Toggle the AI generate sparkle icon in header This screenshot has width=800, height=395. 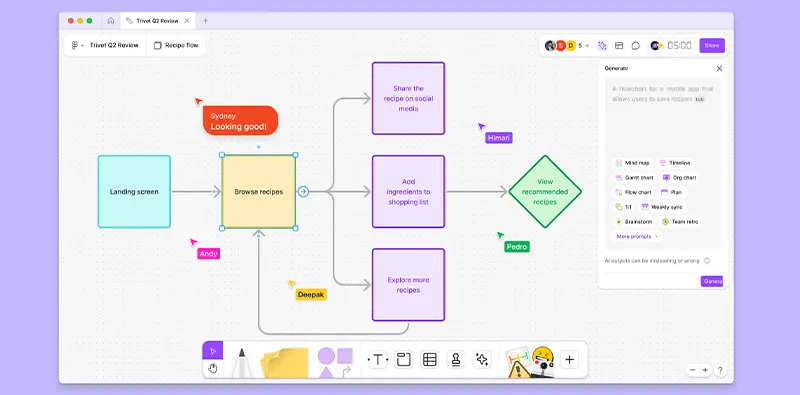click(x=602, y=45)
